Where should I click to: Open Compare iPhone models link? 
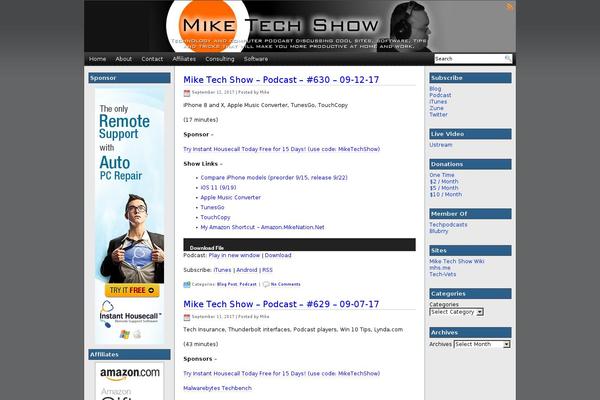(x=274, y=178)
